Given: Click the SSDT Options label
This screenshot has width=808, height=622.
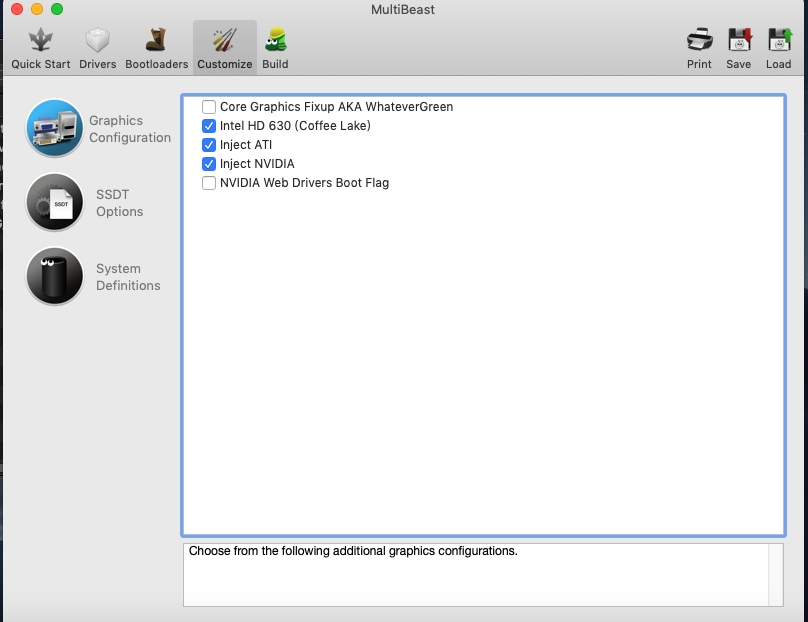Looking at the screenshot, I should (120, 203).
